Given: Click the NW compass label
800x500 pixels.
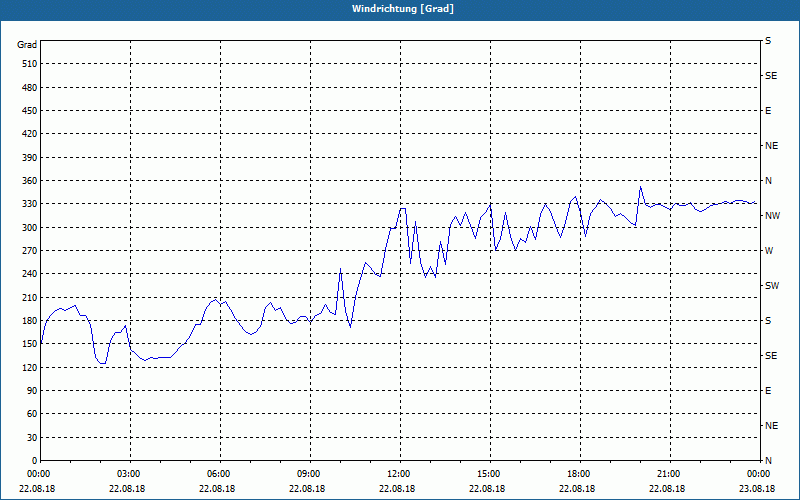Looking at the screenshot, I should (772, 216).
